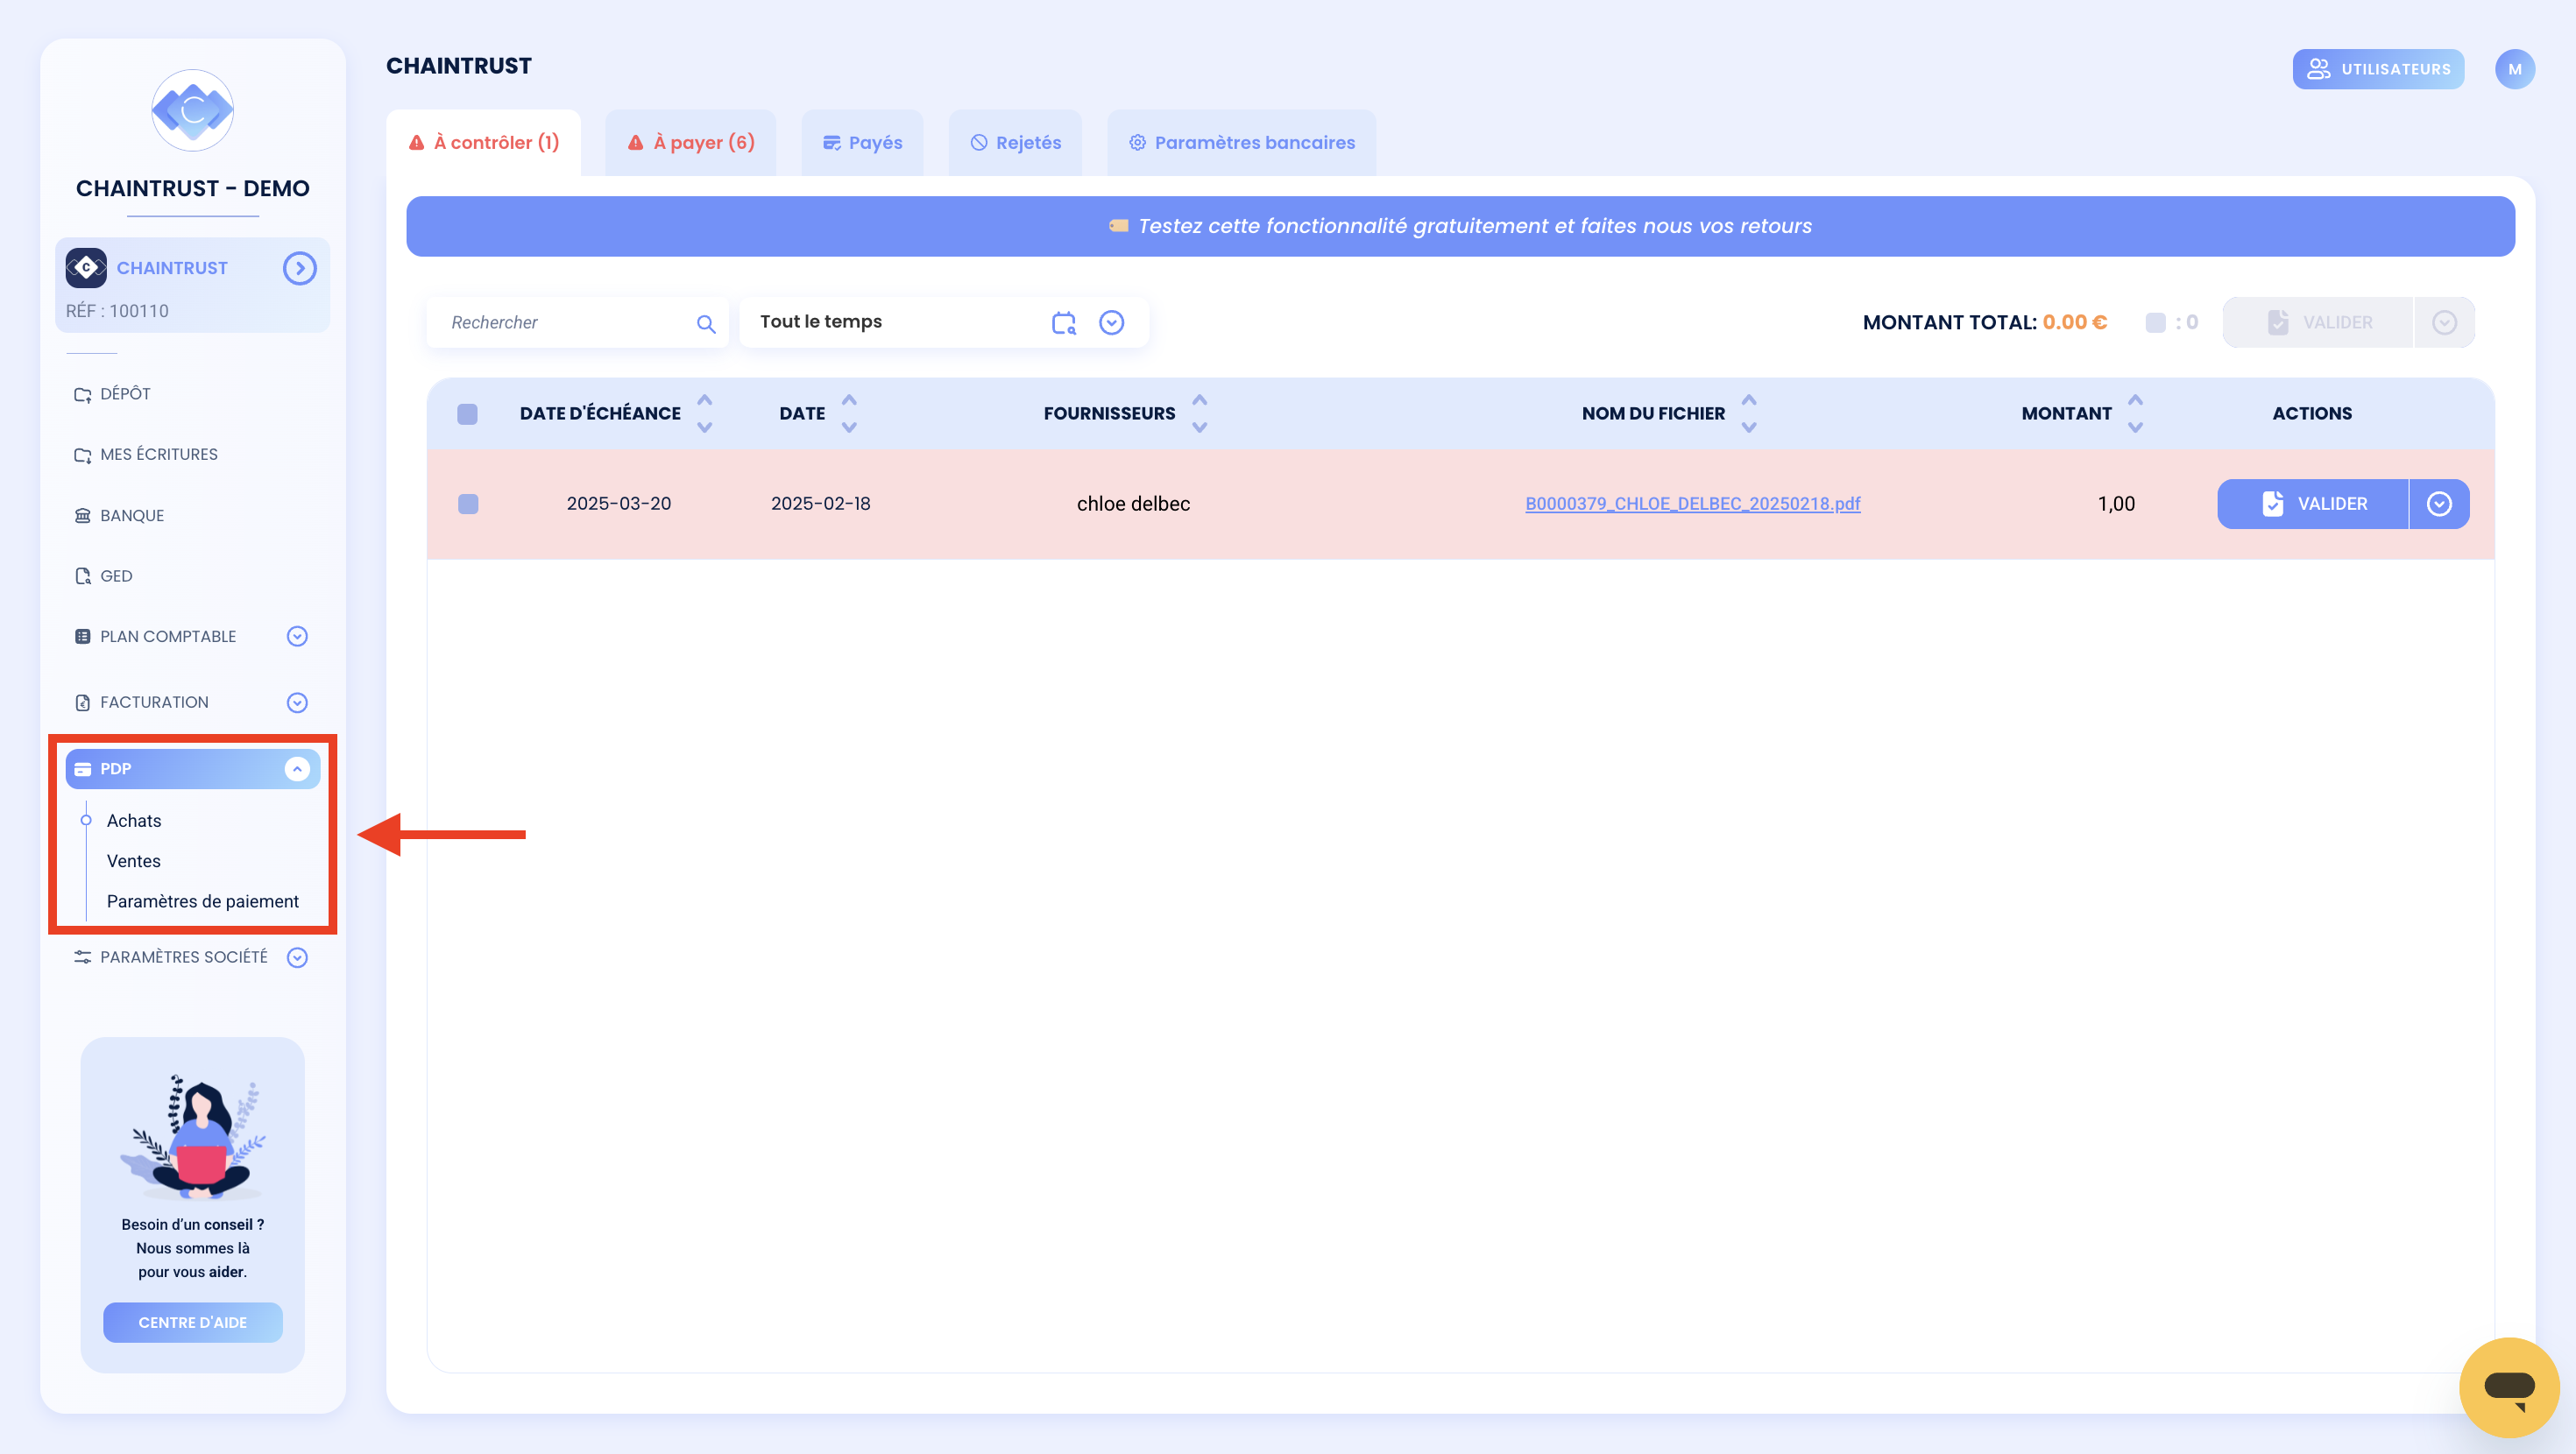This screenshot has height=1454, width=2576.
Task: Open B0000379_CHLOE_DELBEC_20250218.pdf link
Action: pos(1692,504)
